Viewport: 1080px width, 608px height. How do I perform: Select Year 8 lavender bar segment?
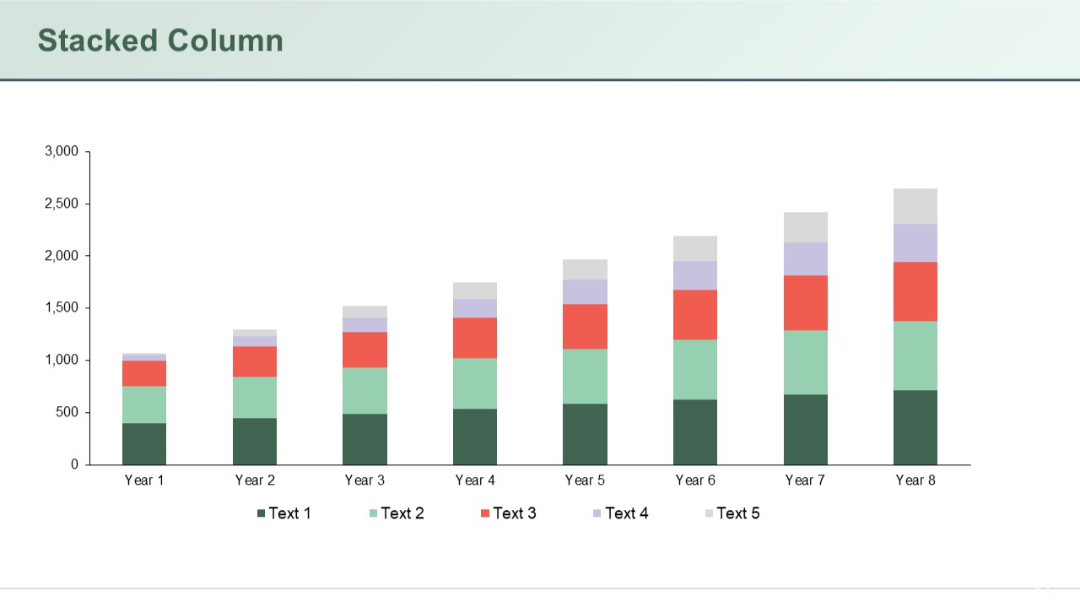[x=915, y=243]
